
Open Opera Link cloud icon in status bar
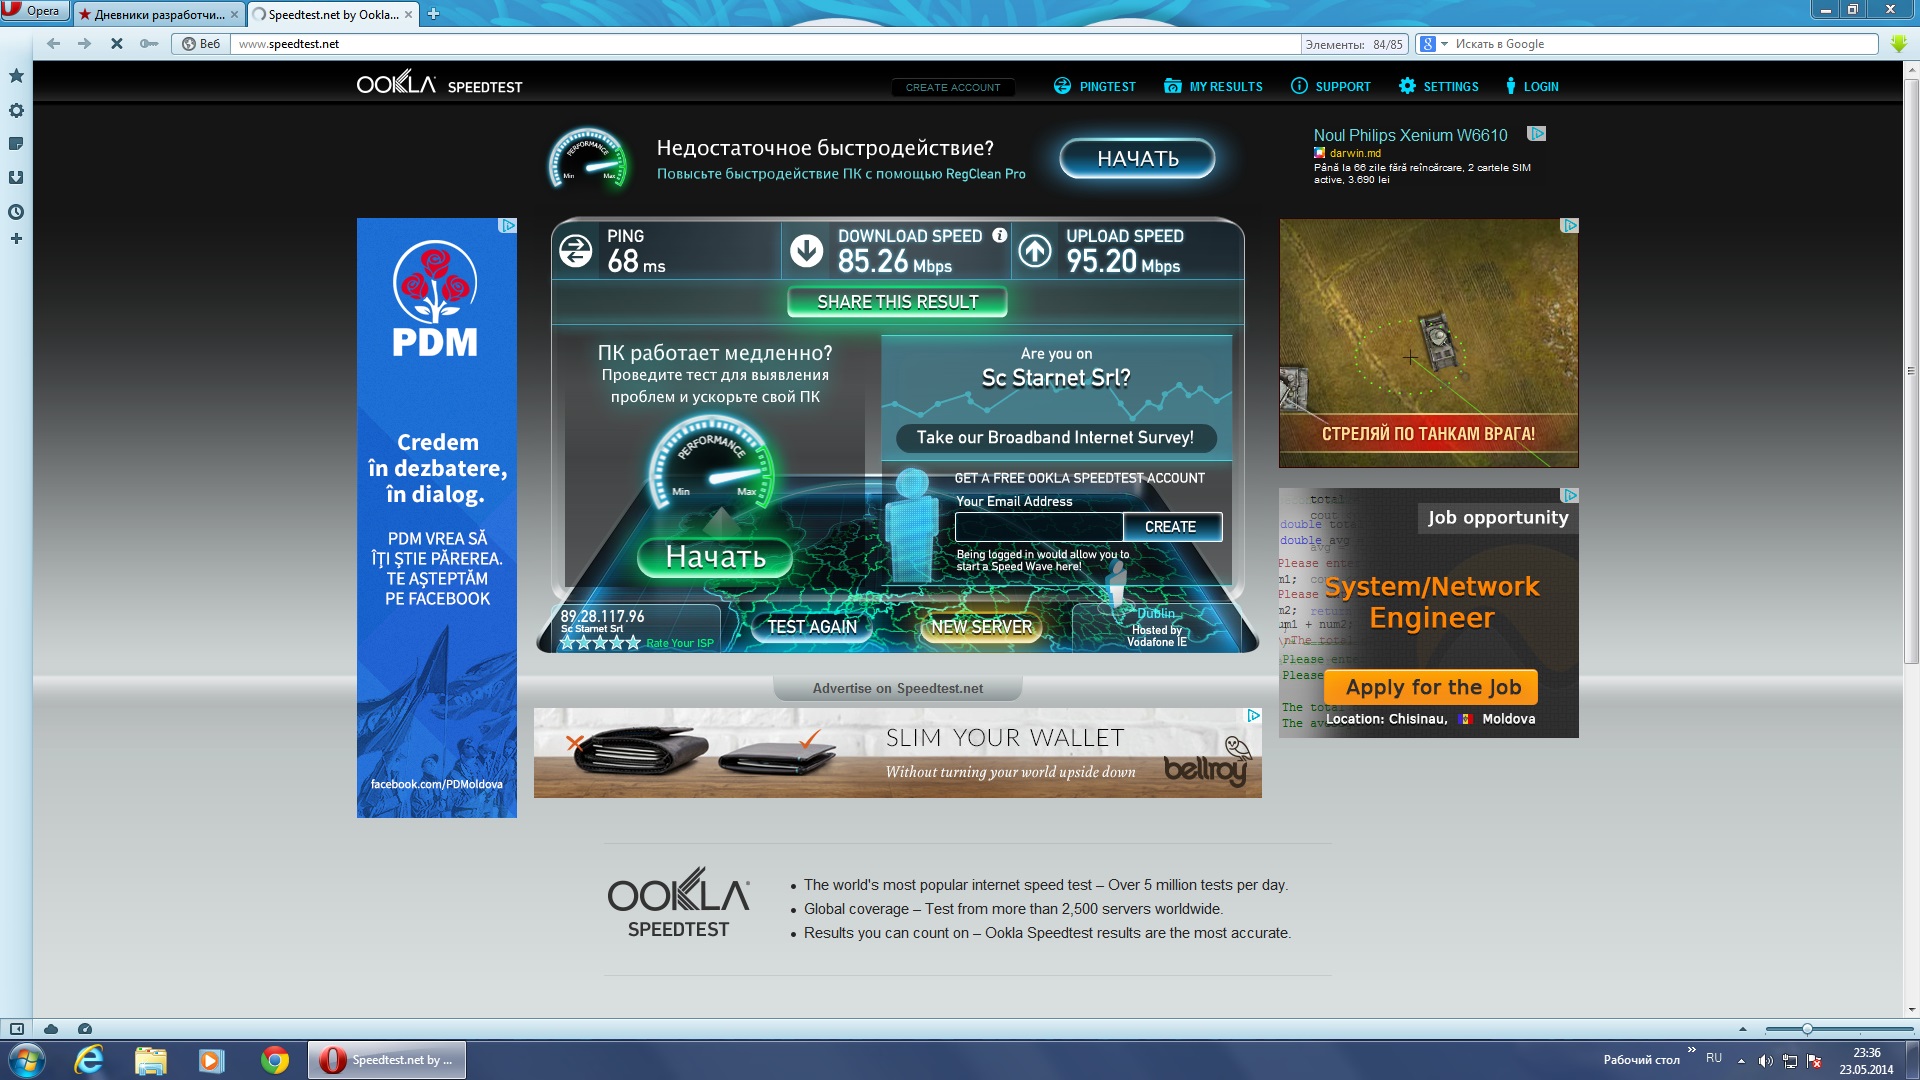point(51,1029)
